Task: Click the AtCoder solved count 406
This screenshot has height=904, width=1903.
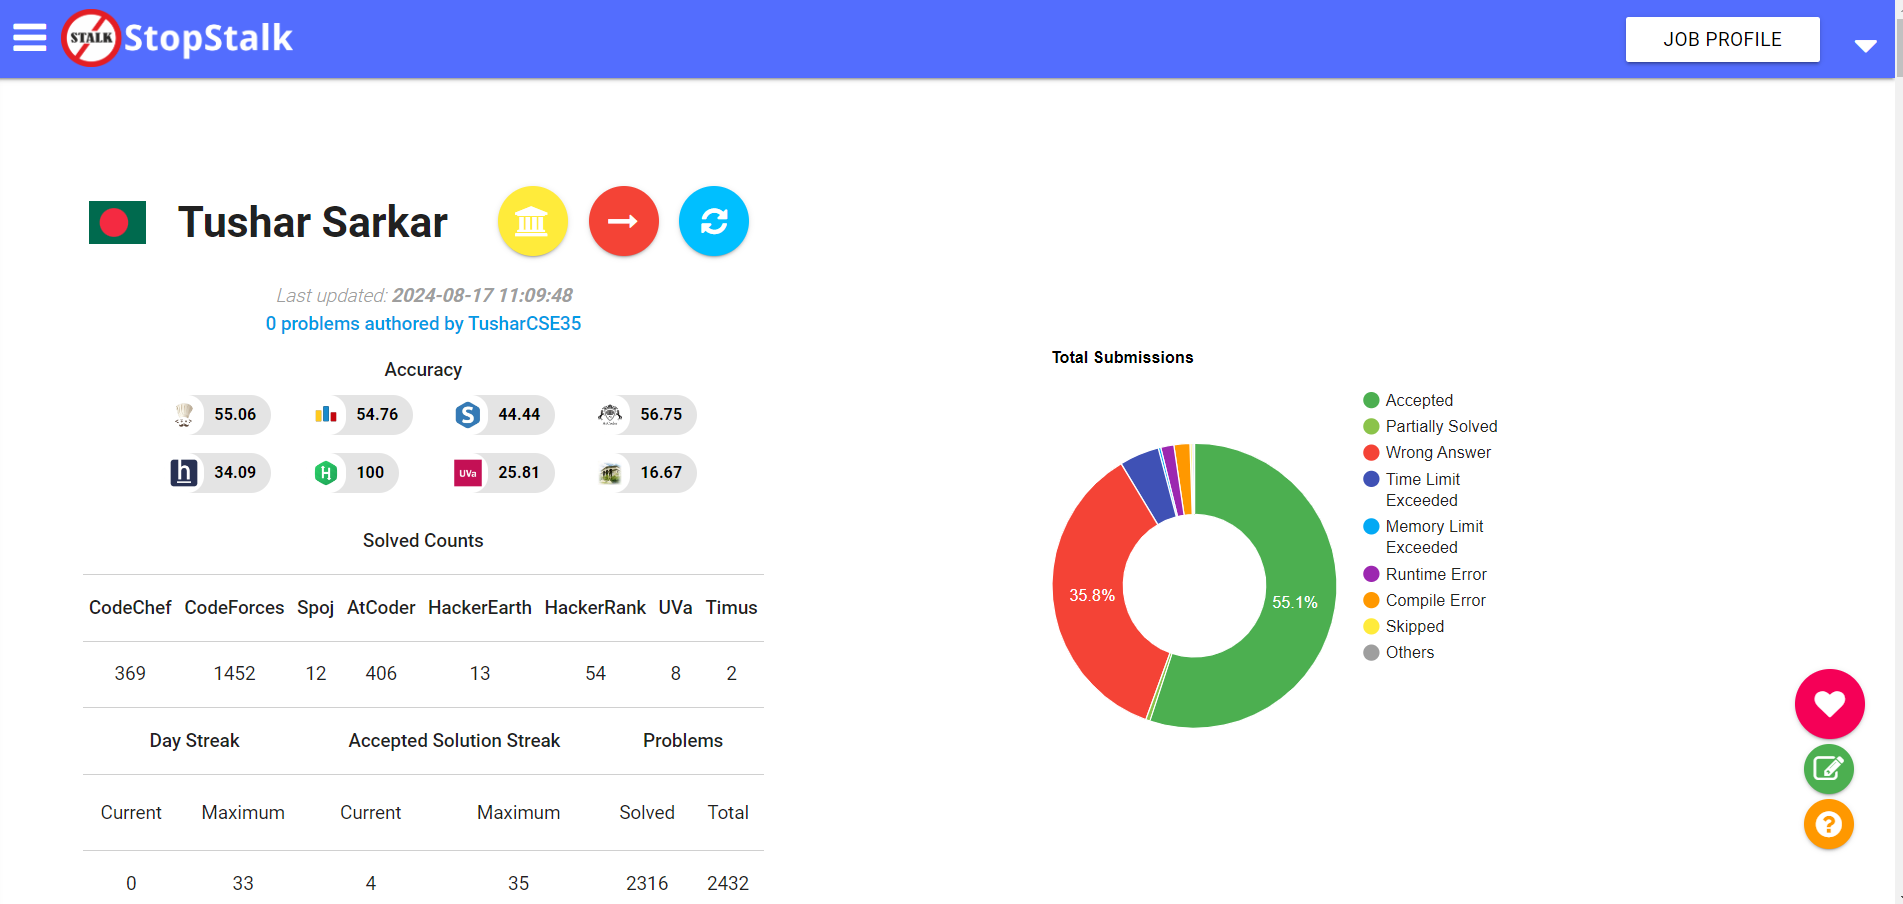Action: tap(381, 674)
